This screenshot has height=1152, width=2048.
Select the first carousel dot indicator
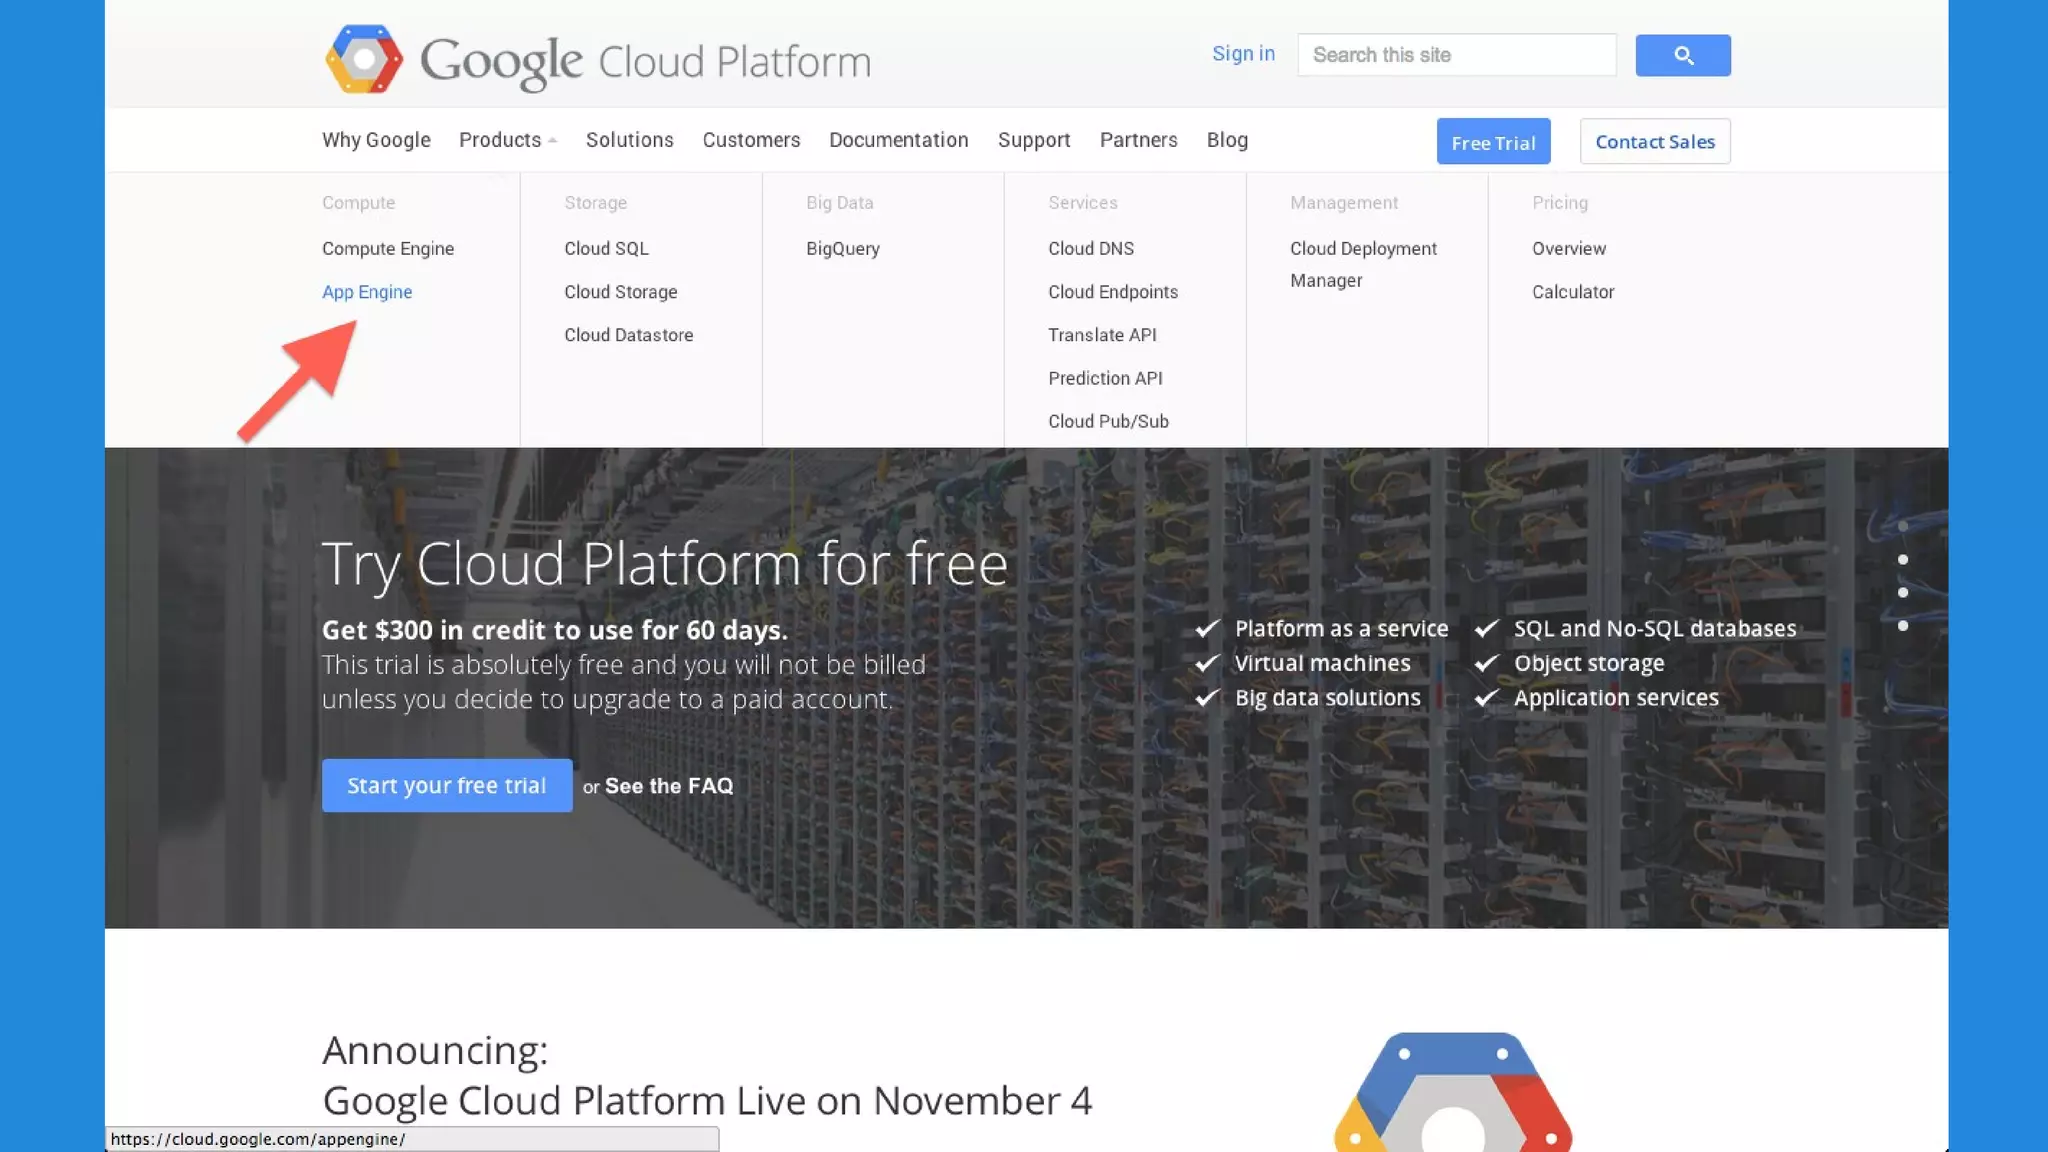click(1902, 526)
